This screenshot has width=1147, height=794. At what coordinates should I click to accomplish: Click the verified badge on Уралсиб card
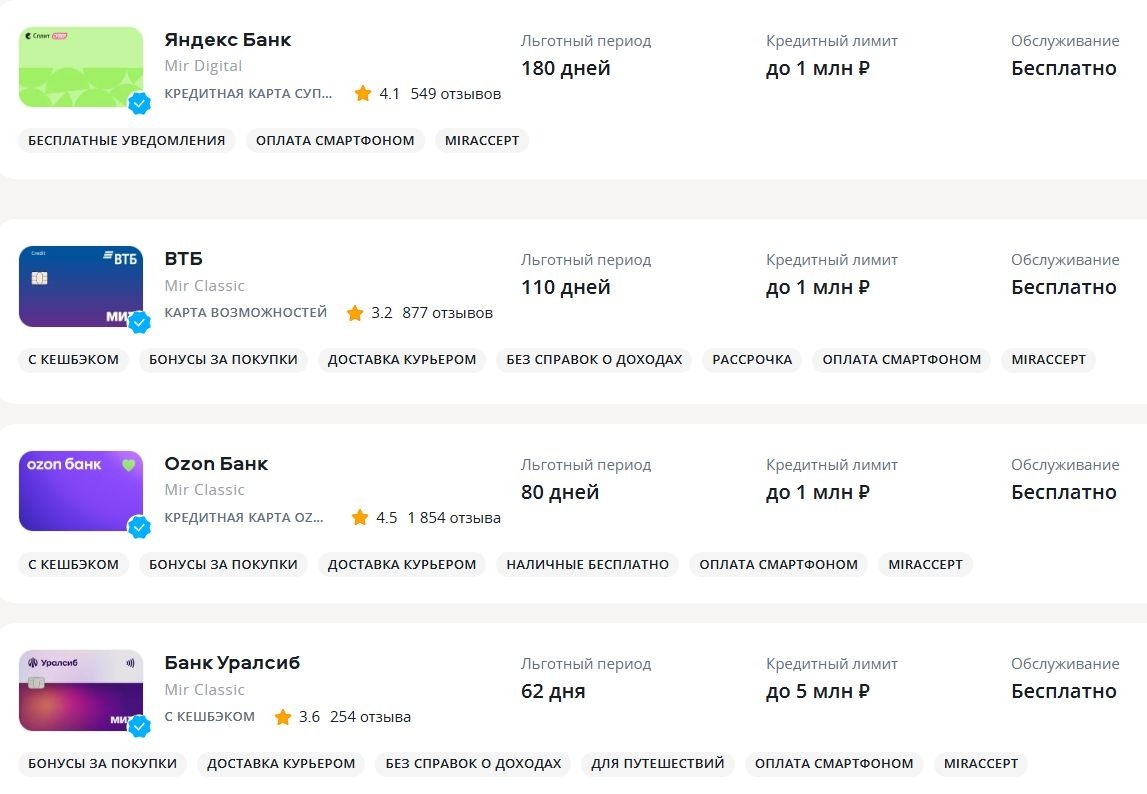(139, 726)
